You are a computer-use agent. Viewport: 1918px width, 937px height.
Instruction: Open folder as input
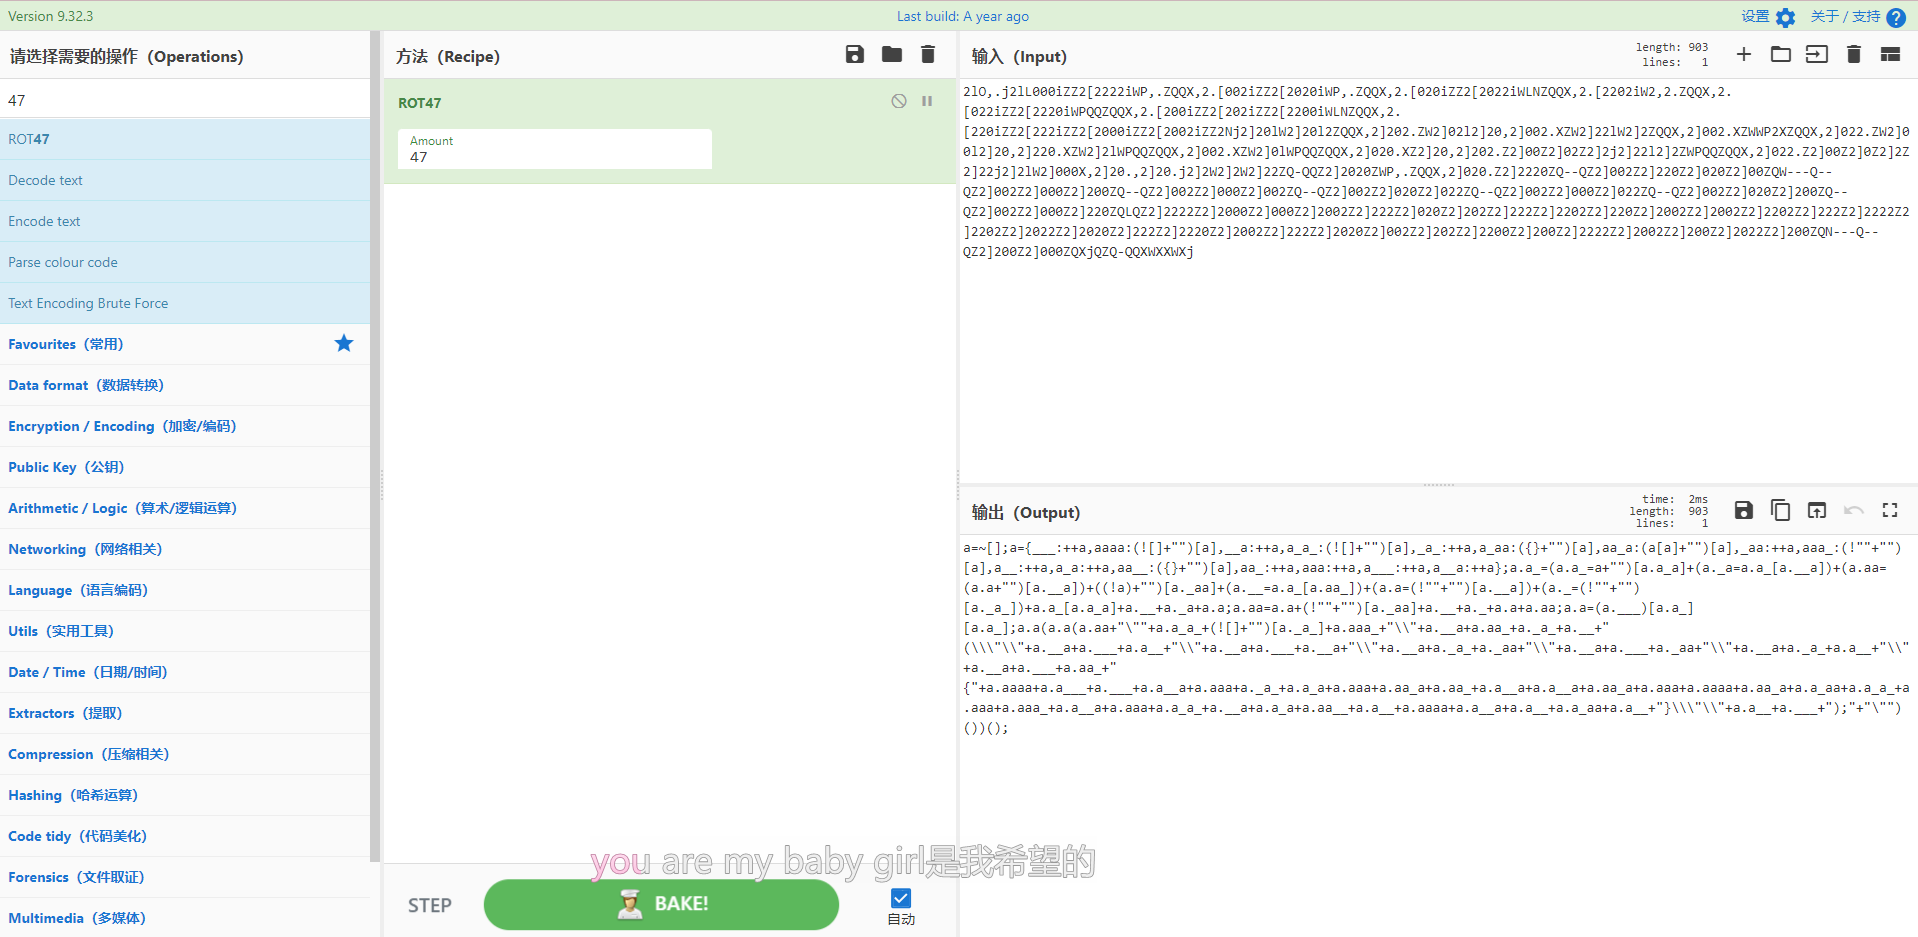(x=1781, y=54)
